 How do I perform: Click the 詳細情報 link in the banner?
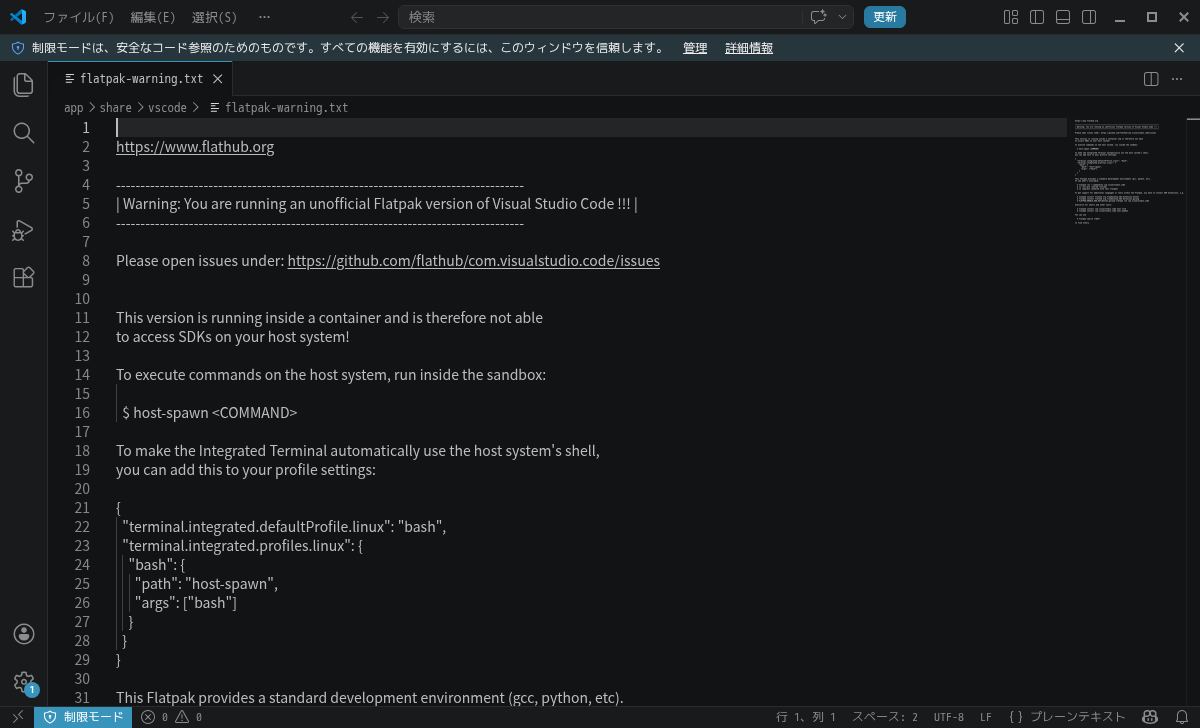click(749, 48)
